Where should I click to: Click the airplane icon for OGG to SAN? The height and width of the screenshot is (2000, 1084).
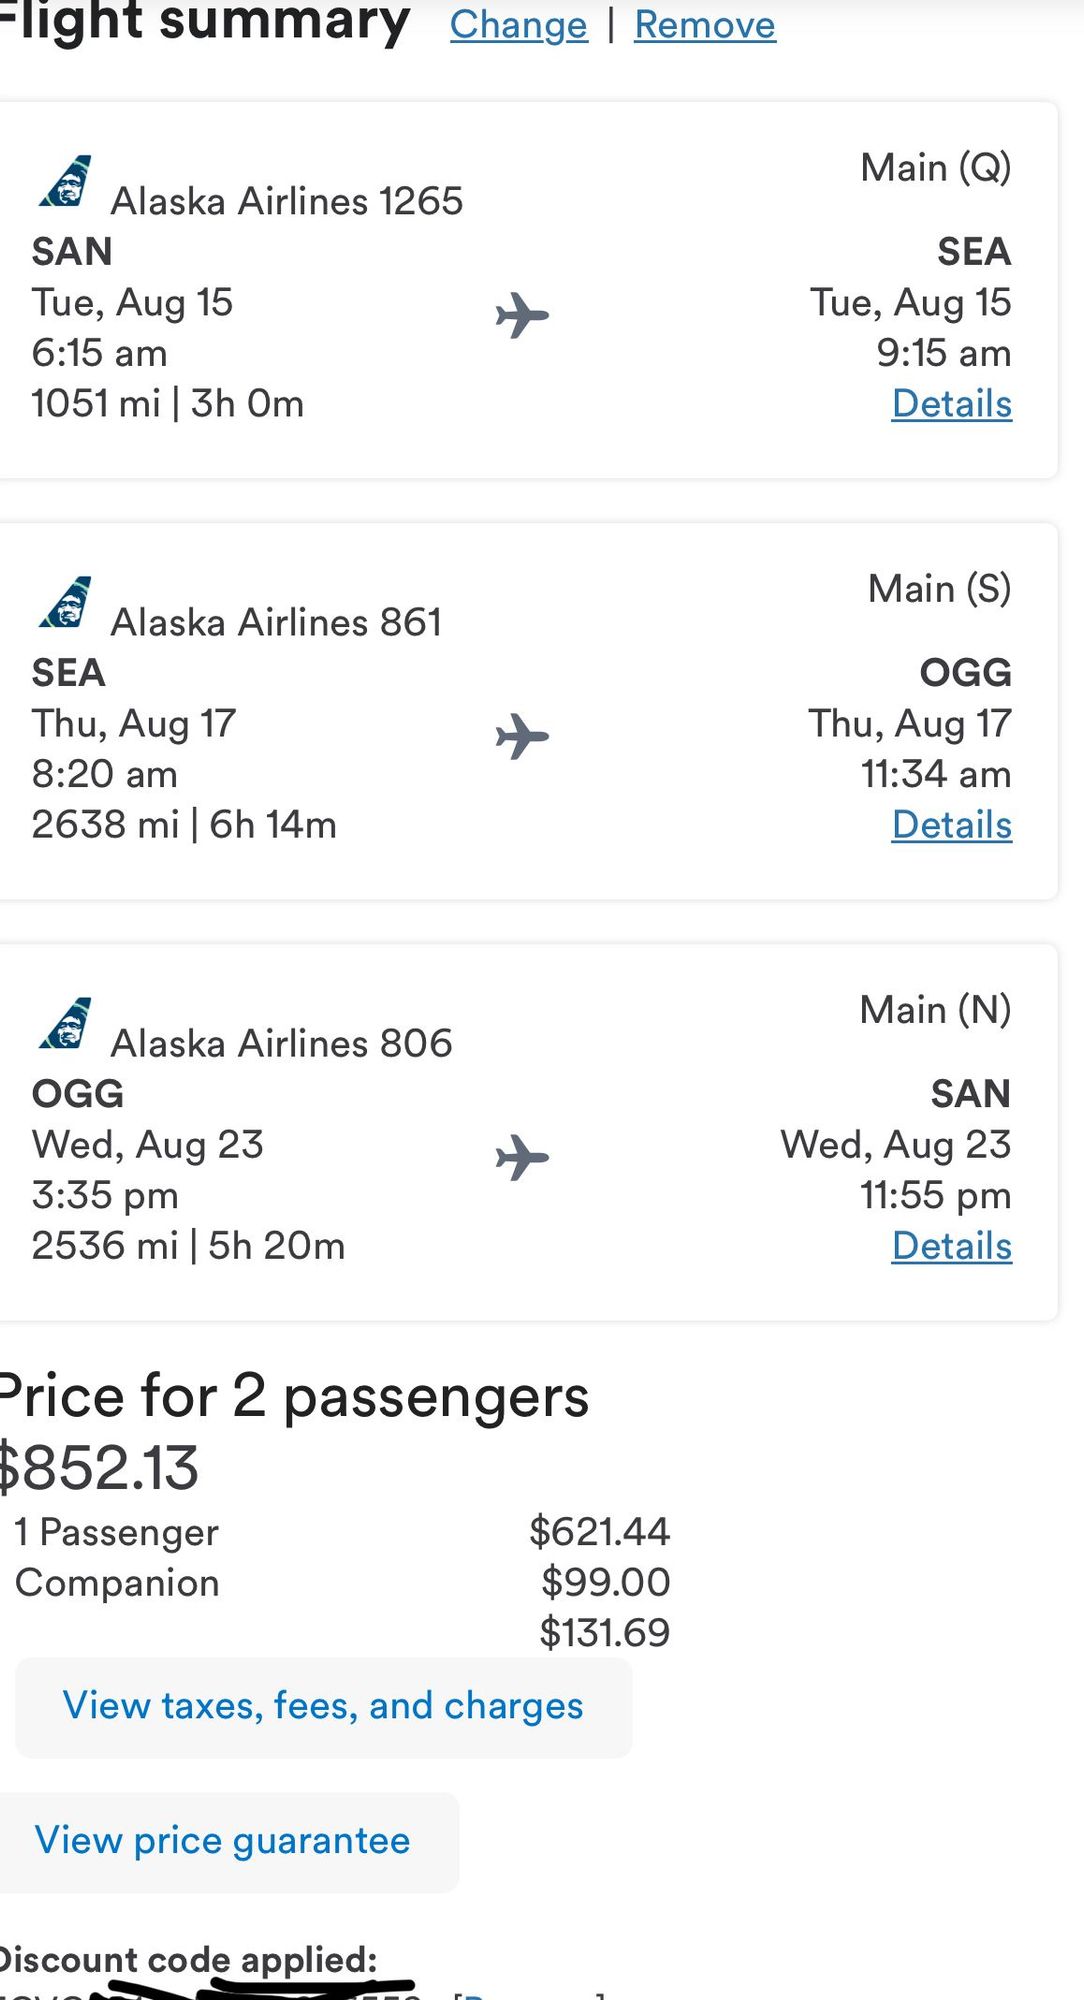tap(522, 1158)
